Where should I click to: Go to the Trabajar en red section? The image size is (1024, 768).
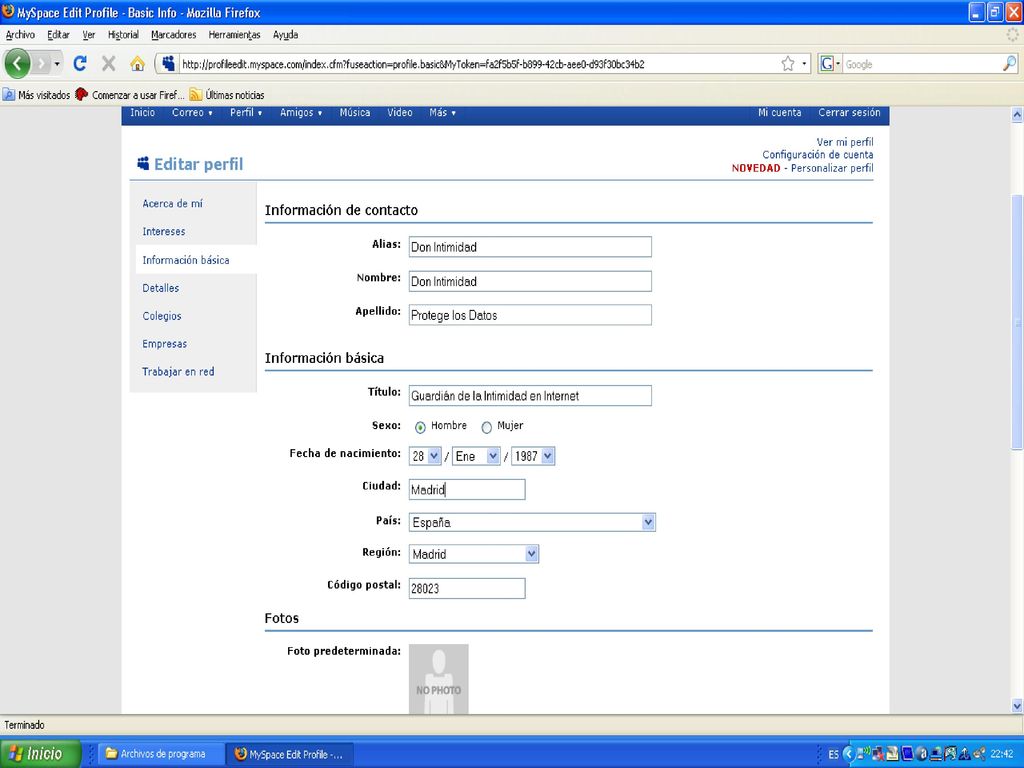click(x=178, y=371)
